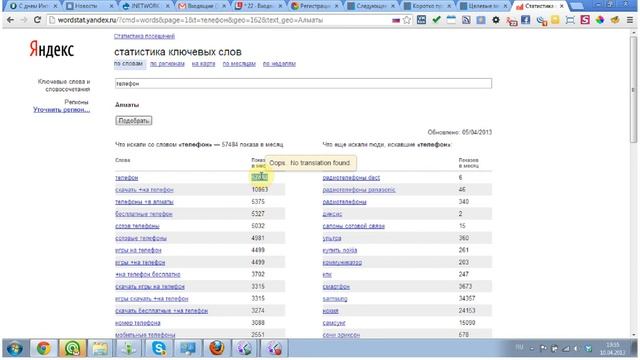
Task: Open the Windows Start button
Action: pos(15,349)
